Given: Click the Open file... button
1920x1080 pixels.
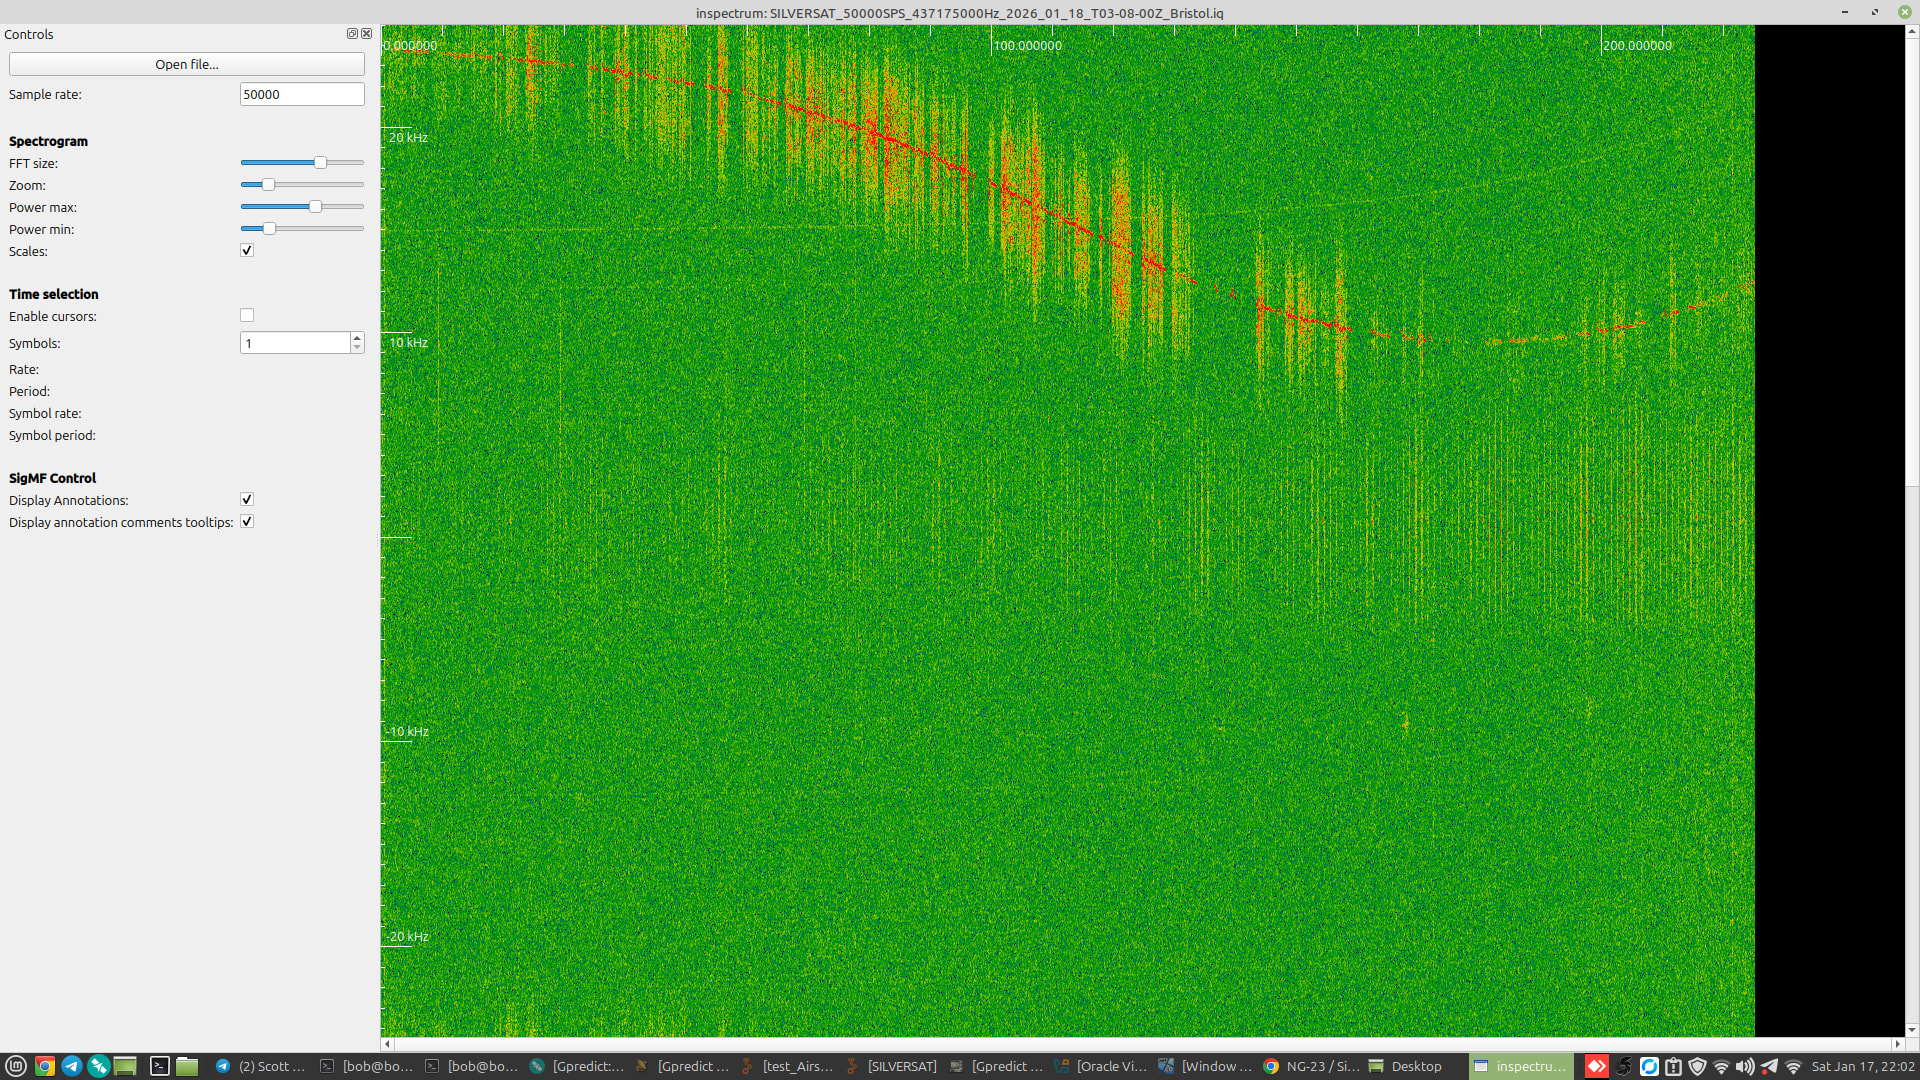Looking at the screenshot, I should pos(186,64).
